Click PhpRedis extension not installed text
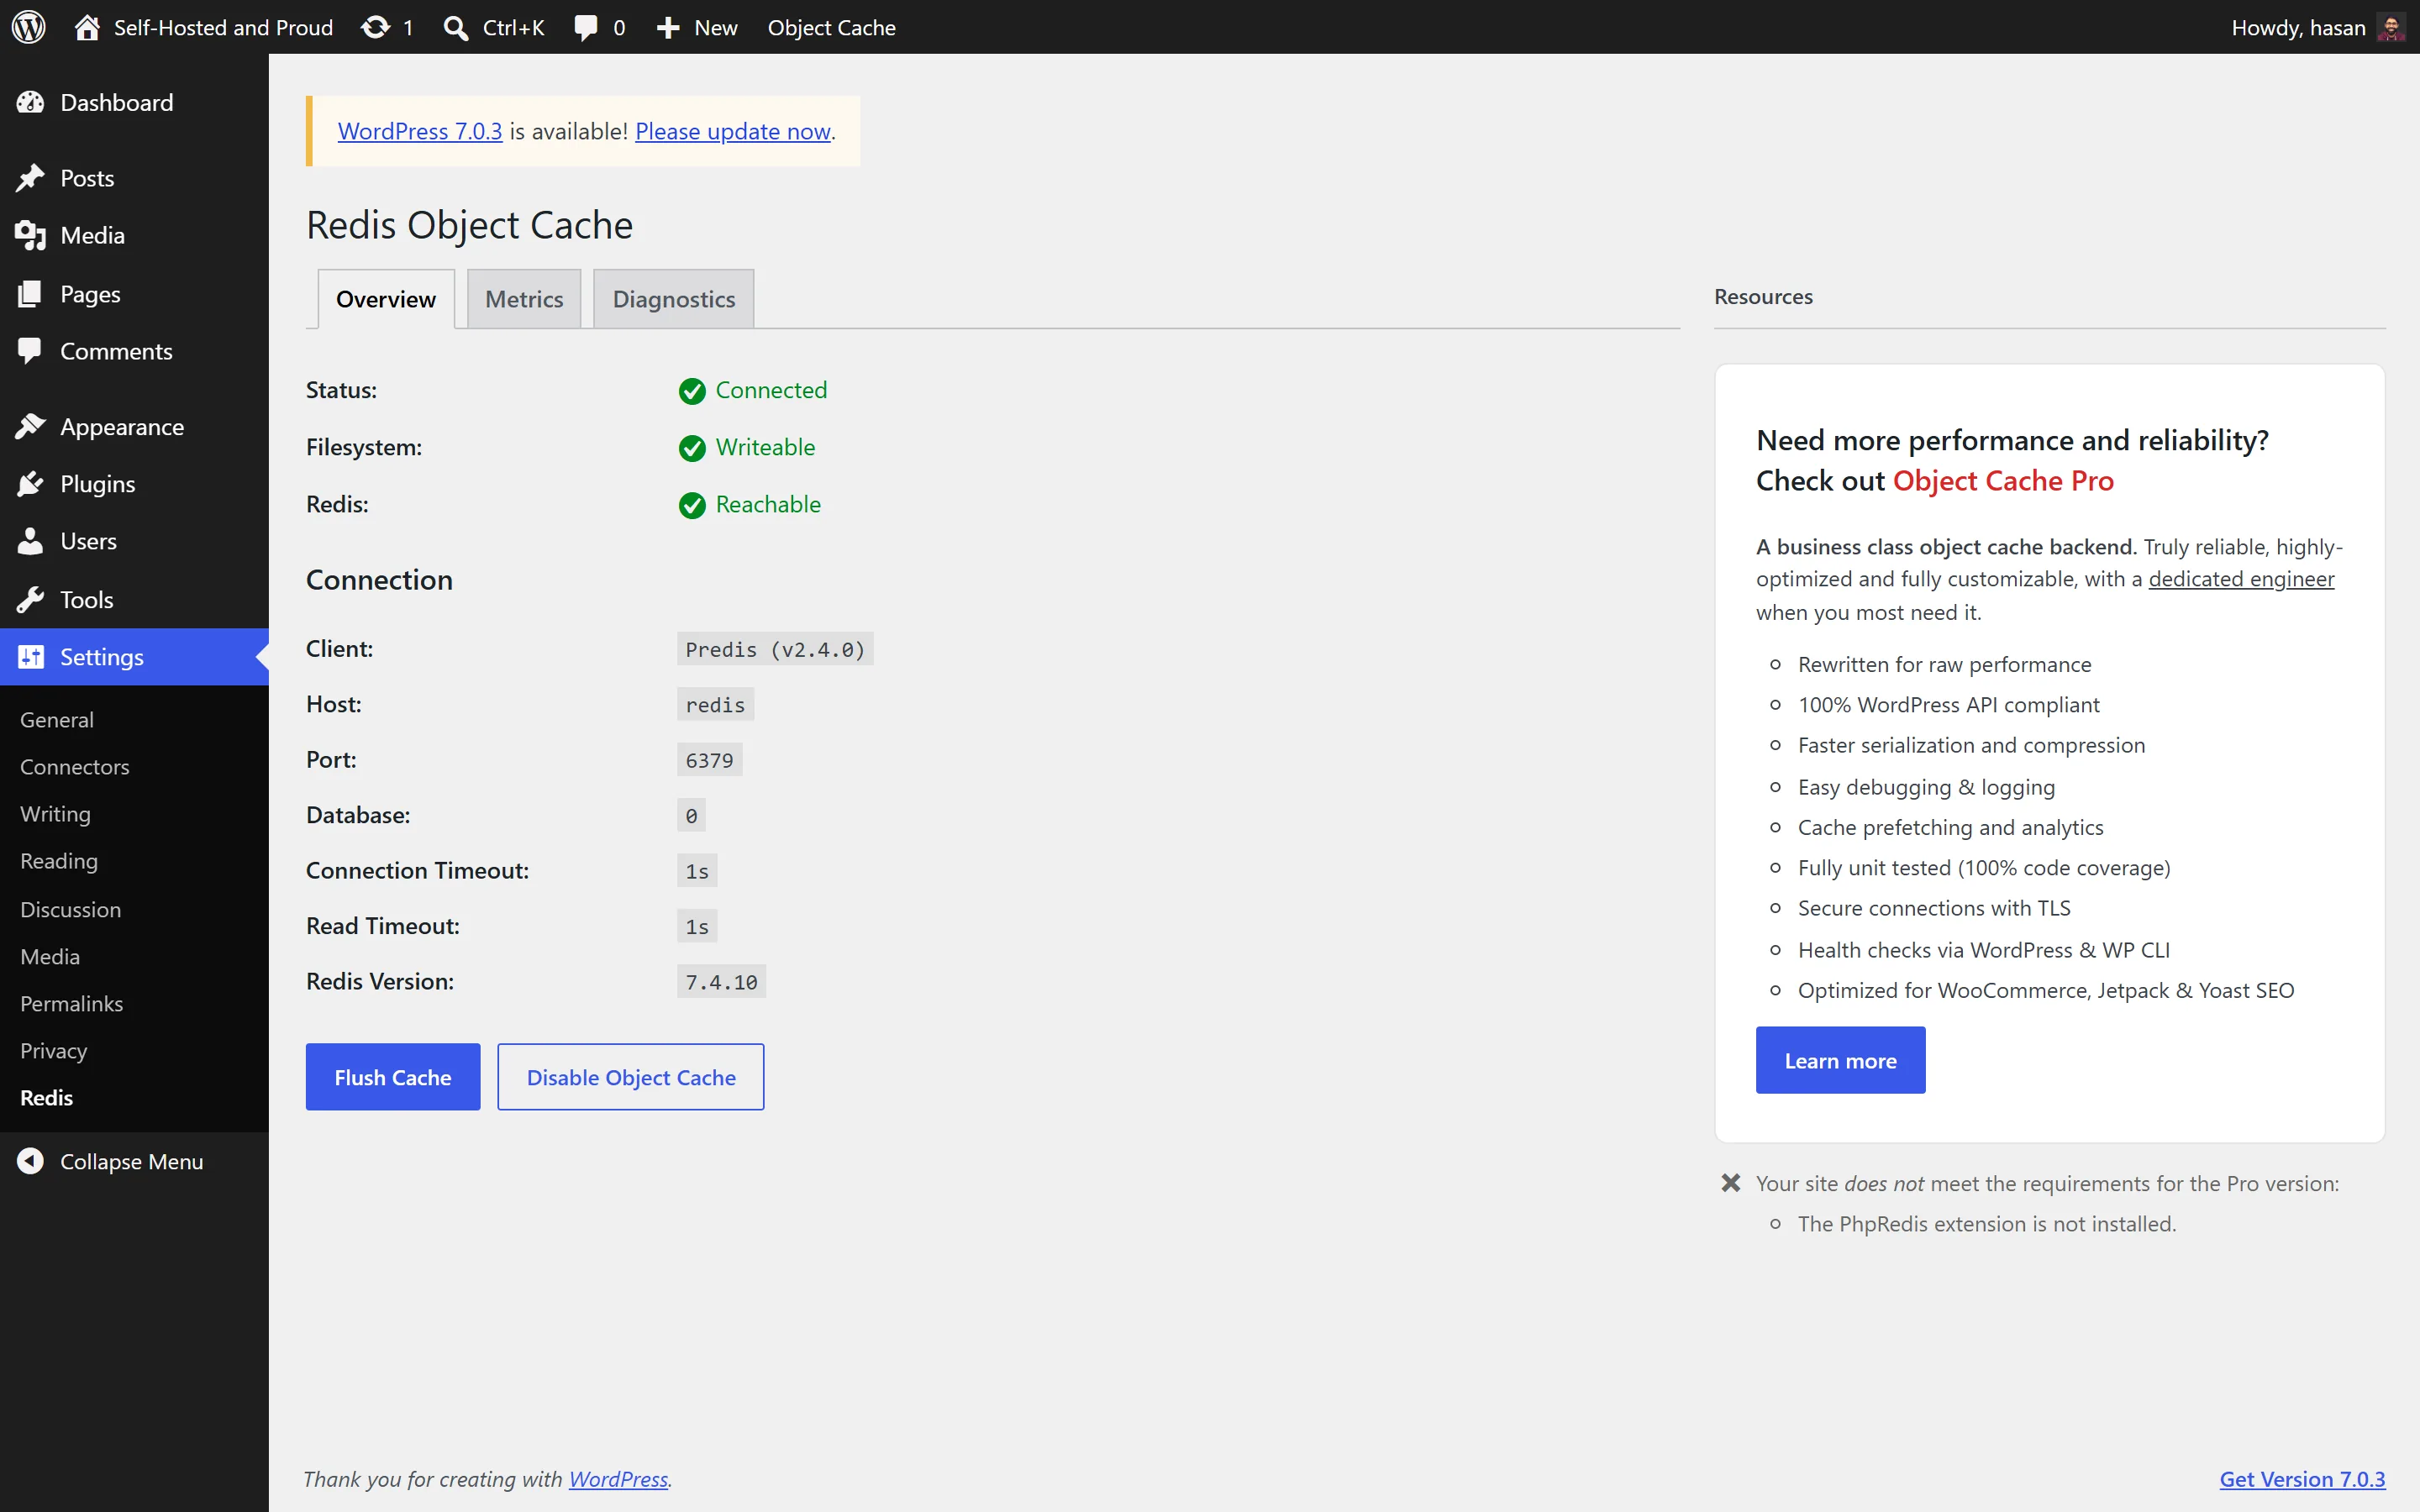2420x1512 pixels. 1986,1224
